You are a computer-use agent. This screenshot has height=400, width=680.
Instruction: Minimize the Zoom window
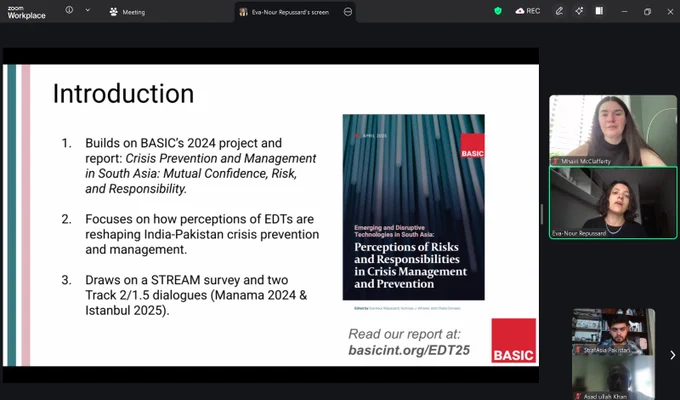pos(624,12)
